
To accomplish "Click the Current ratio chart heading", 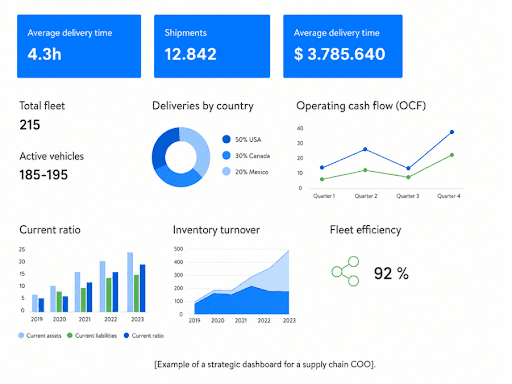I will click(x=50, y=230).
